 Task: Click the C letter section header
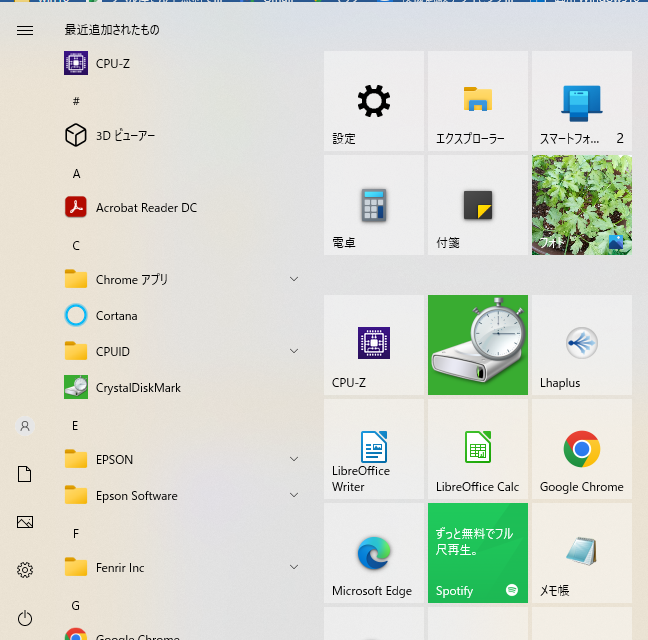coord(76,245)
